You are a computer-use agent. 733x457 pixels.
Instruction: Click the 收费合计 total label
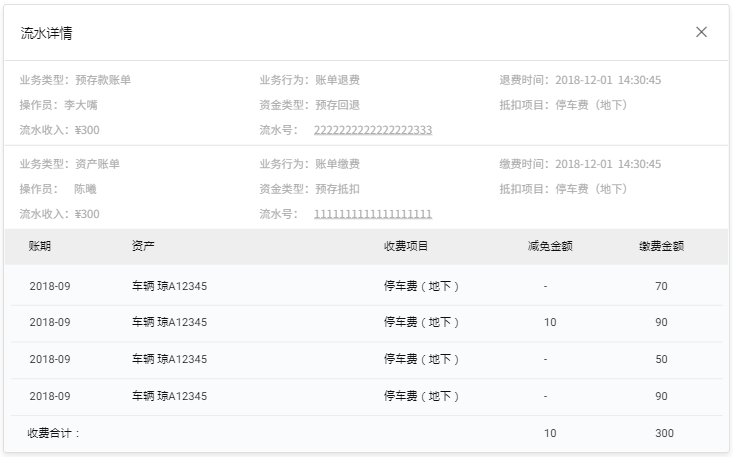pos(53,433)
